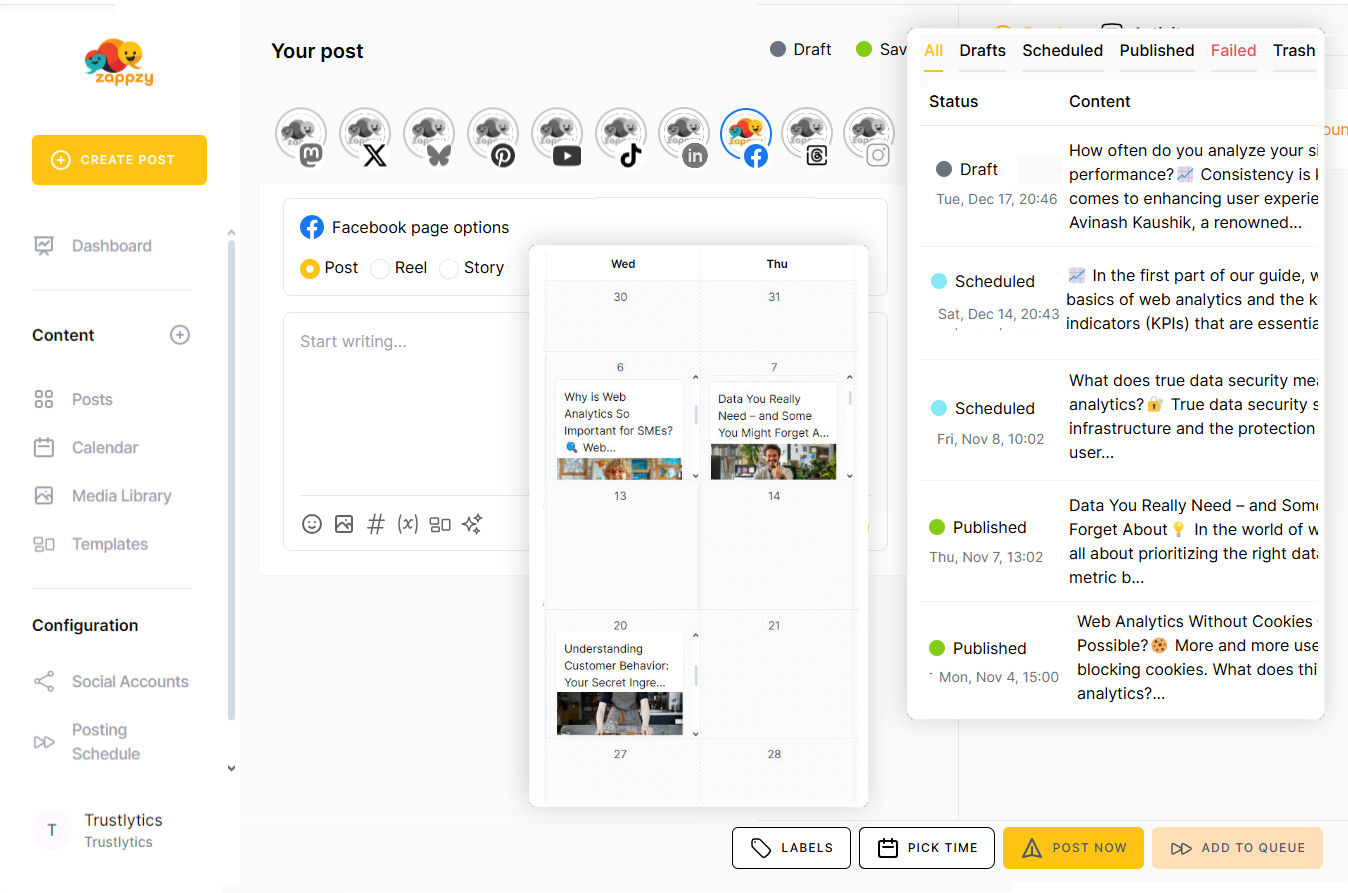Viewport: 1348px width, 893px height.
Task: Click down arrow in Wed 20 calendar cell
Action: [x=696, y=735]
